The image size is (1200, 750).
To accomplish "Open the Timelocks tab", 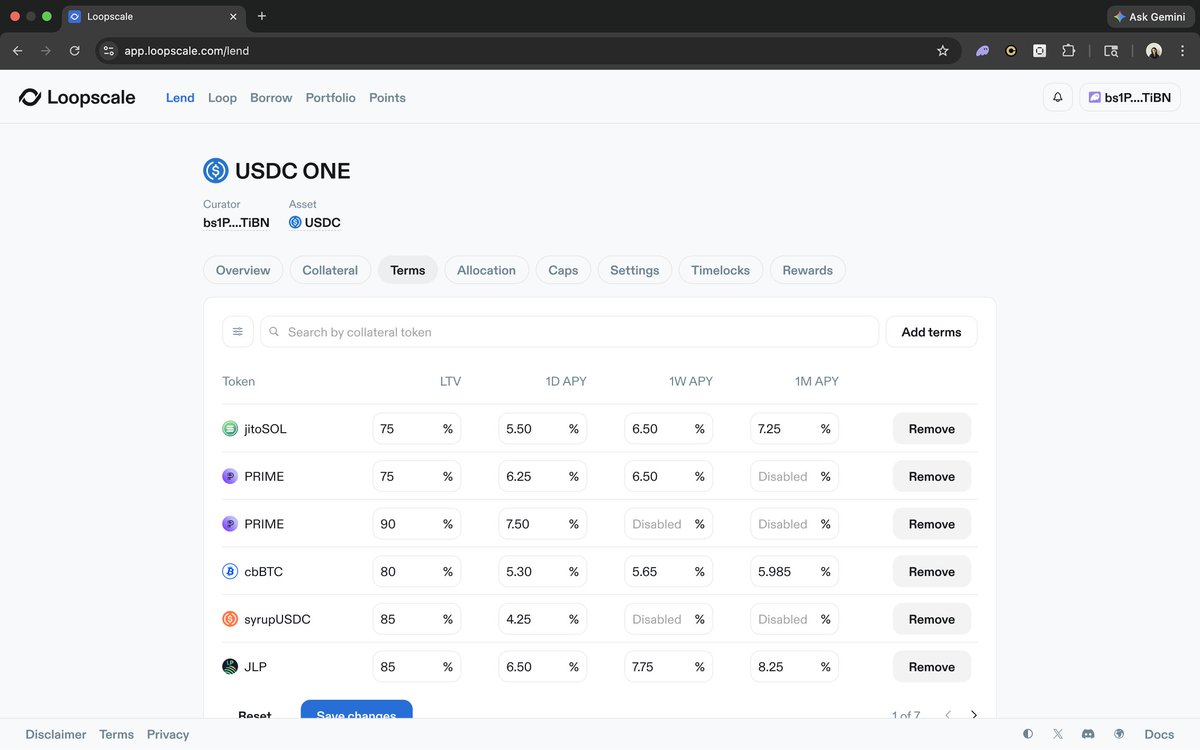I will pos(720,270).
